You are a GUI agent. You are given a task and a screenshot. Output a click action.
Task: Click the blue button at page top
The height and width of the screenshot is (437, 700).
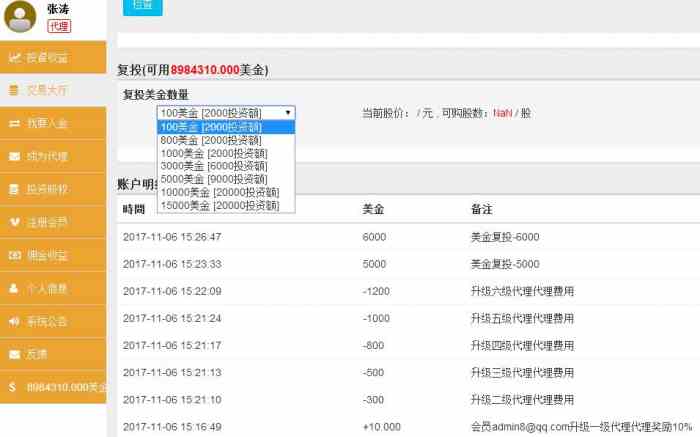pyautogui.click(x=143, y=6)
